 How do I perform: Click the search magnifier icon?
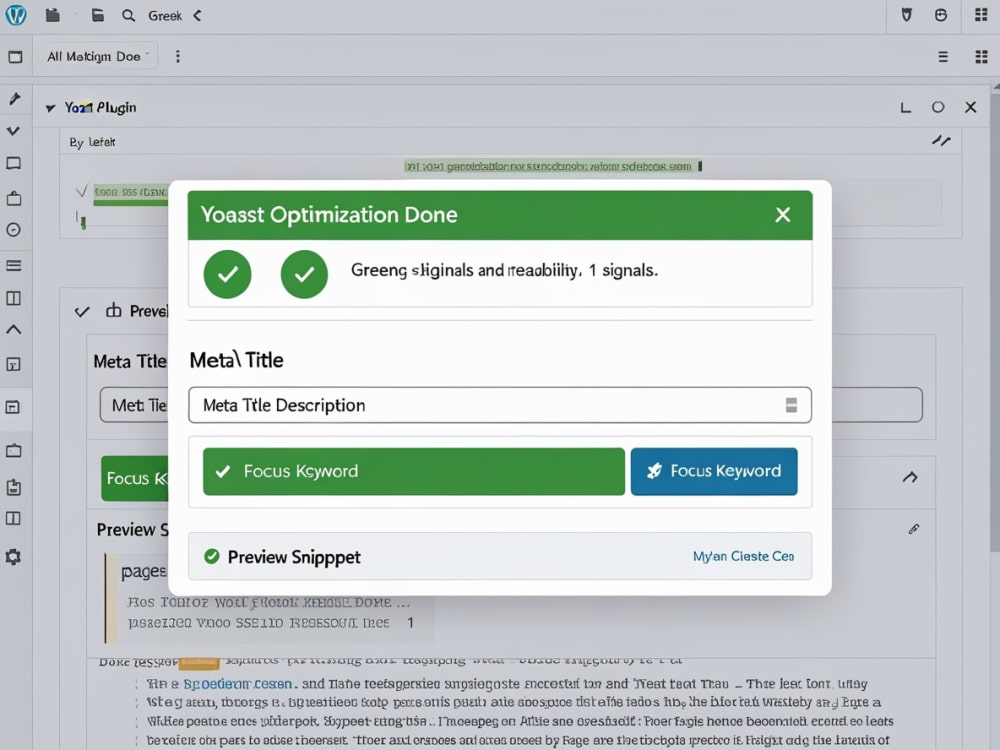128,15
